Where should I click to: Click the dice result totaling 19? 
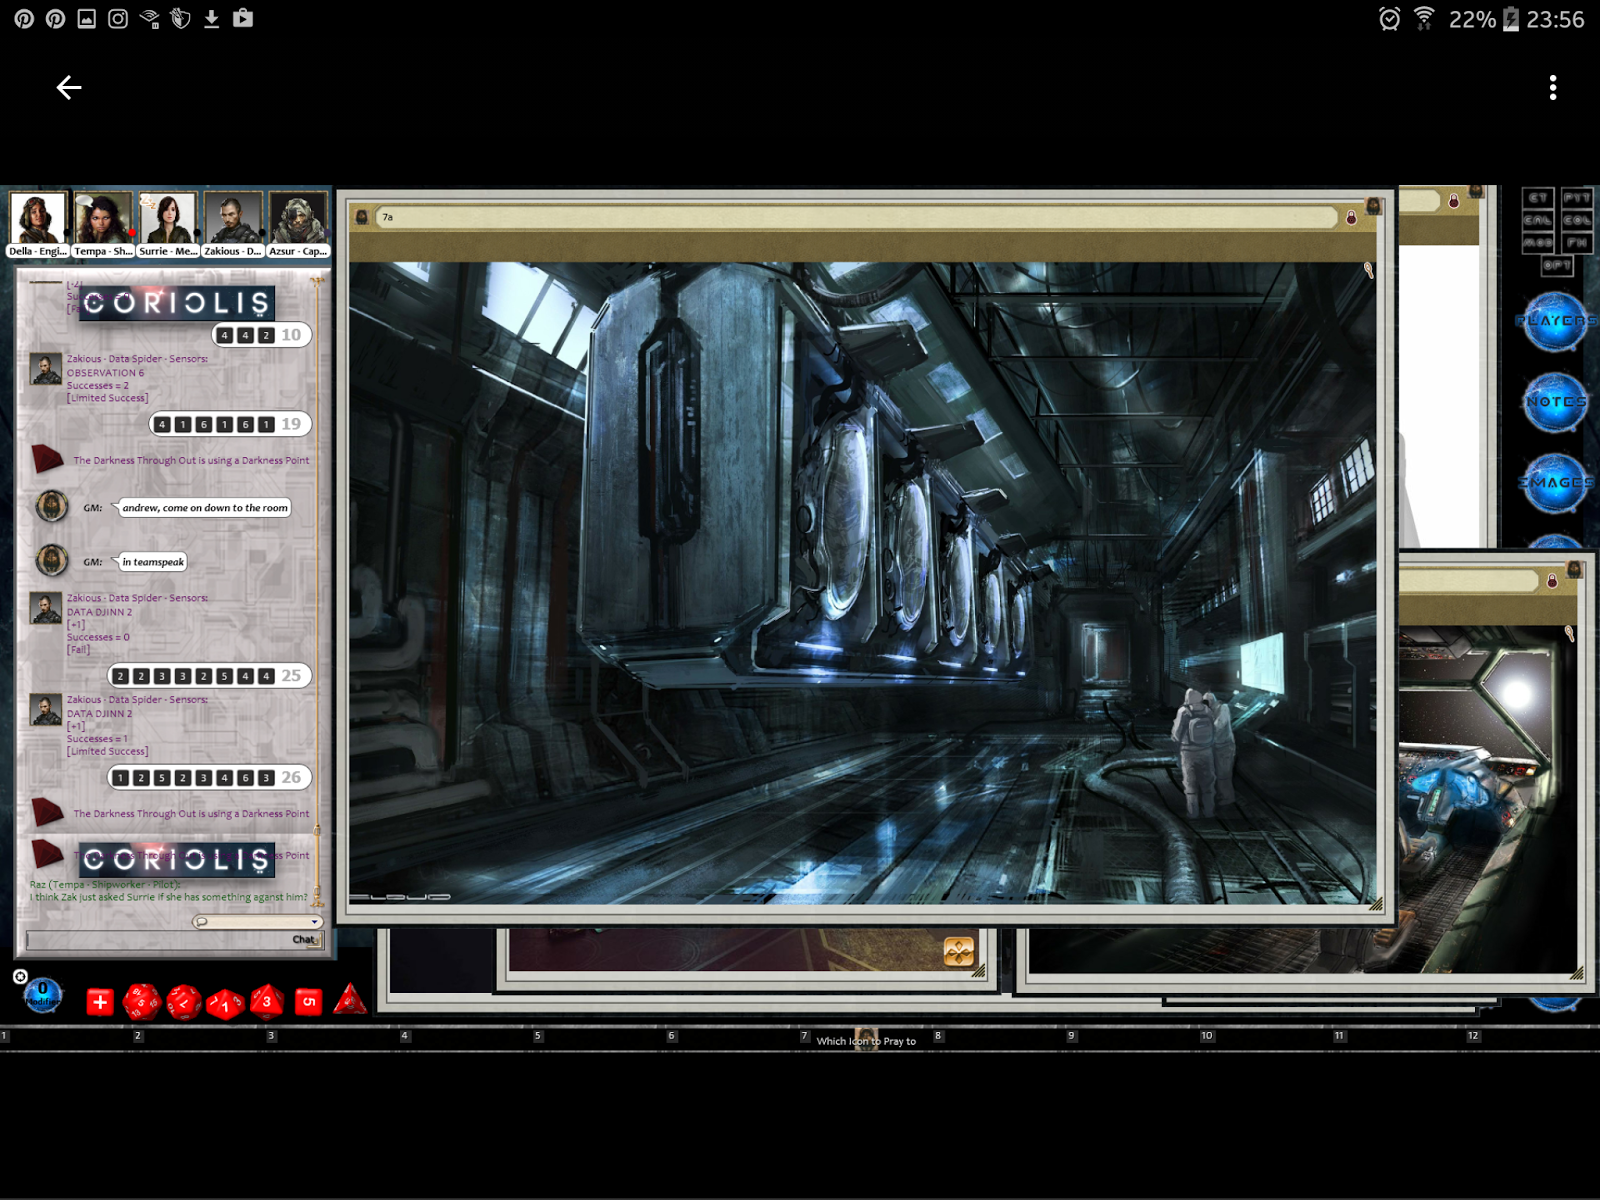[x=230, y=424]
